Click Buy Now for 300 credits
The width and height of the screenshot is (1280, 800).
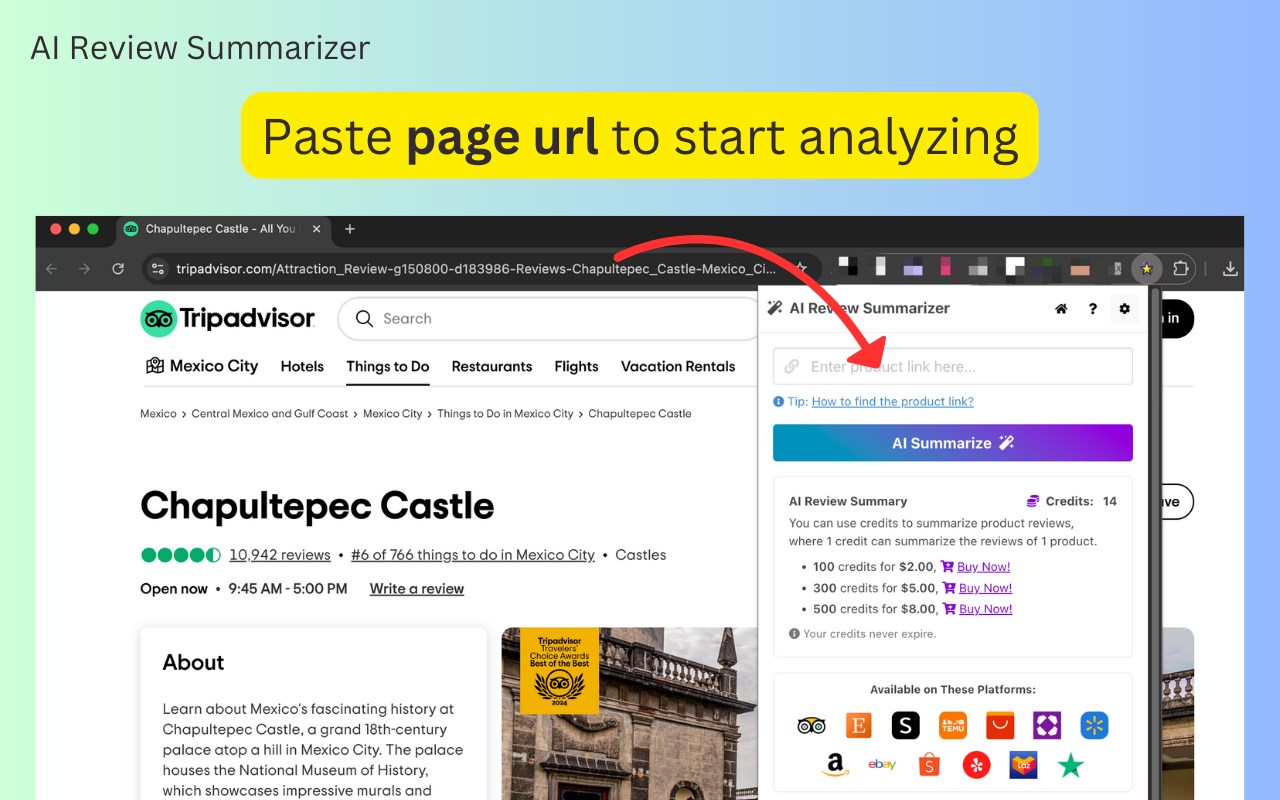985,588
